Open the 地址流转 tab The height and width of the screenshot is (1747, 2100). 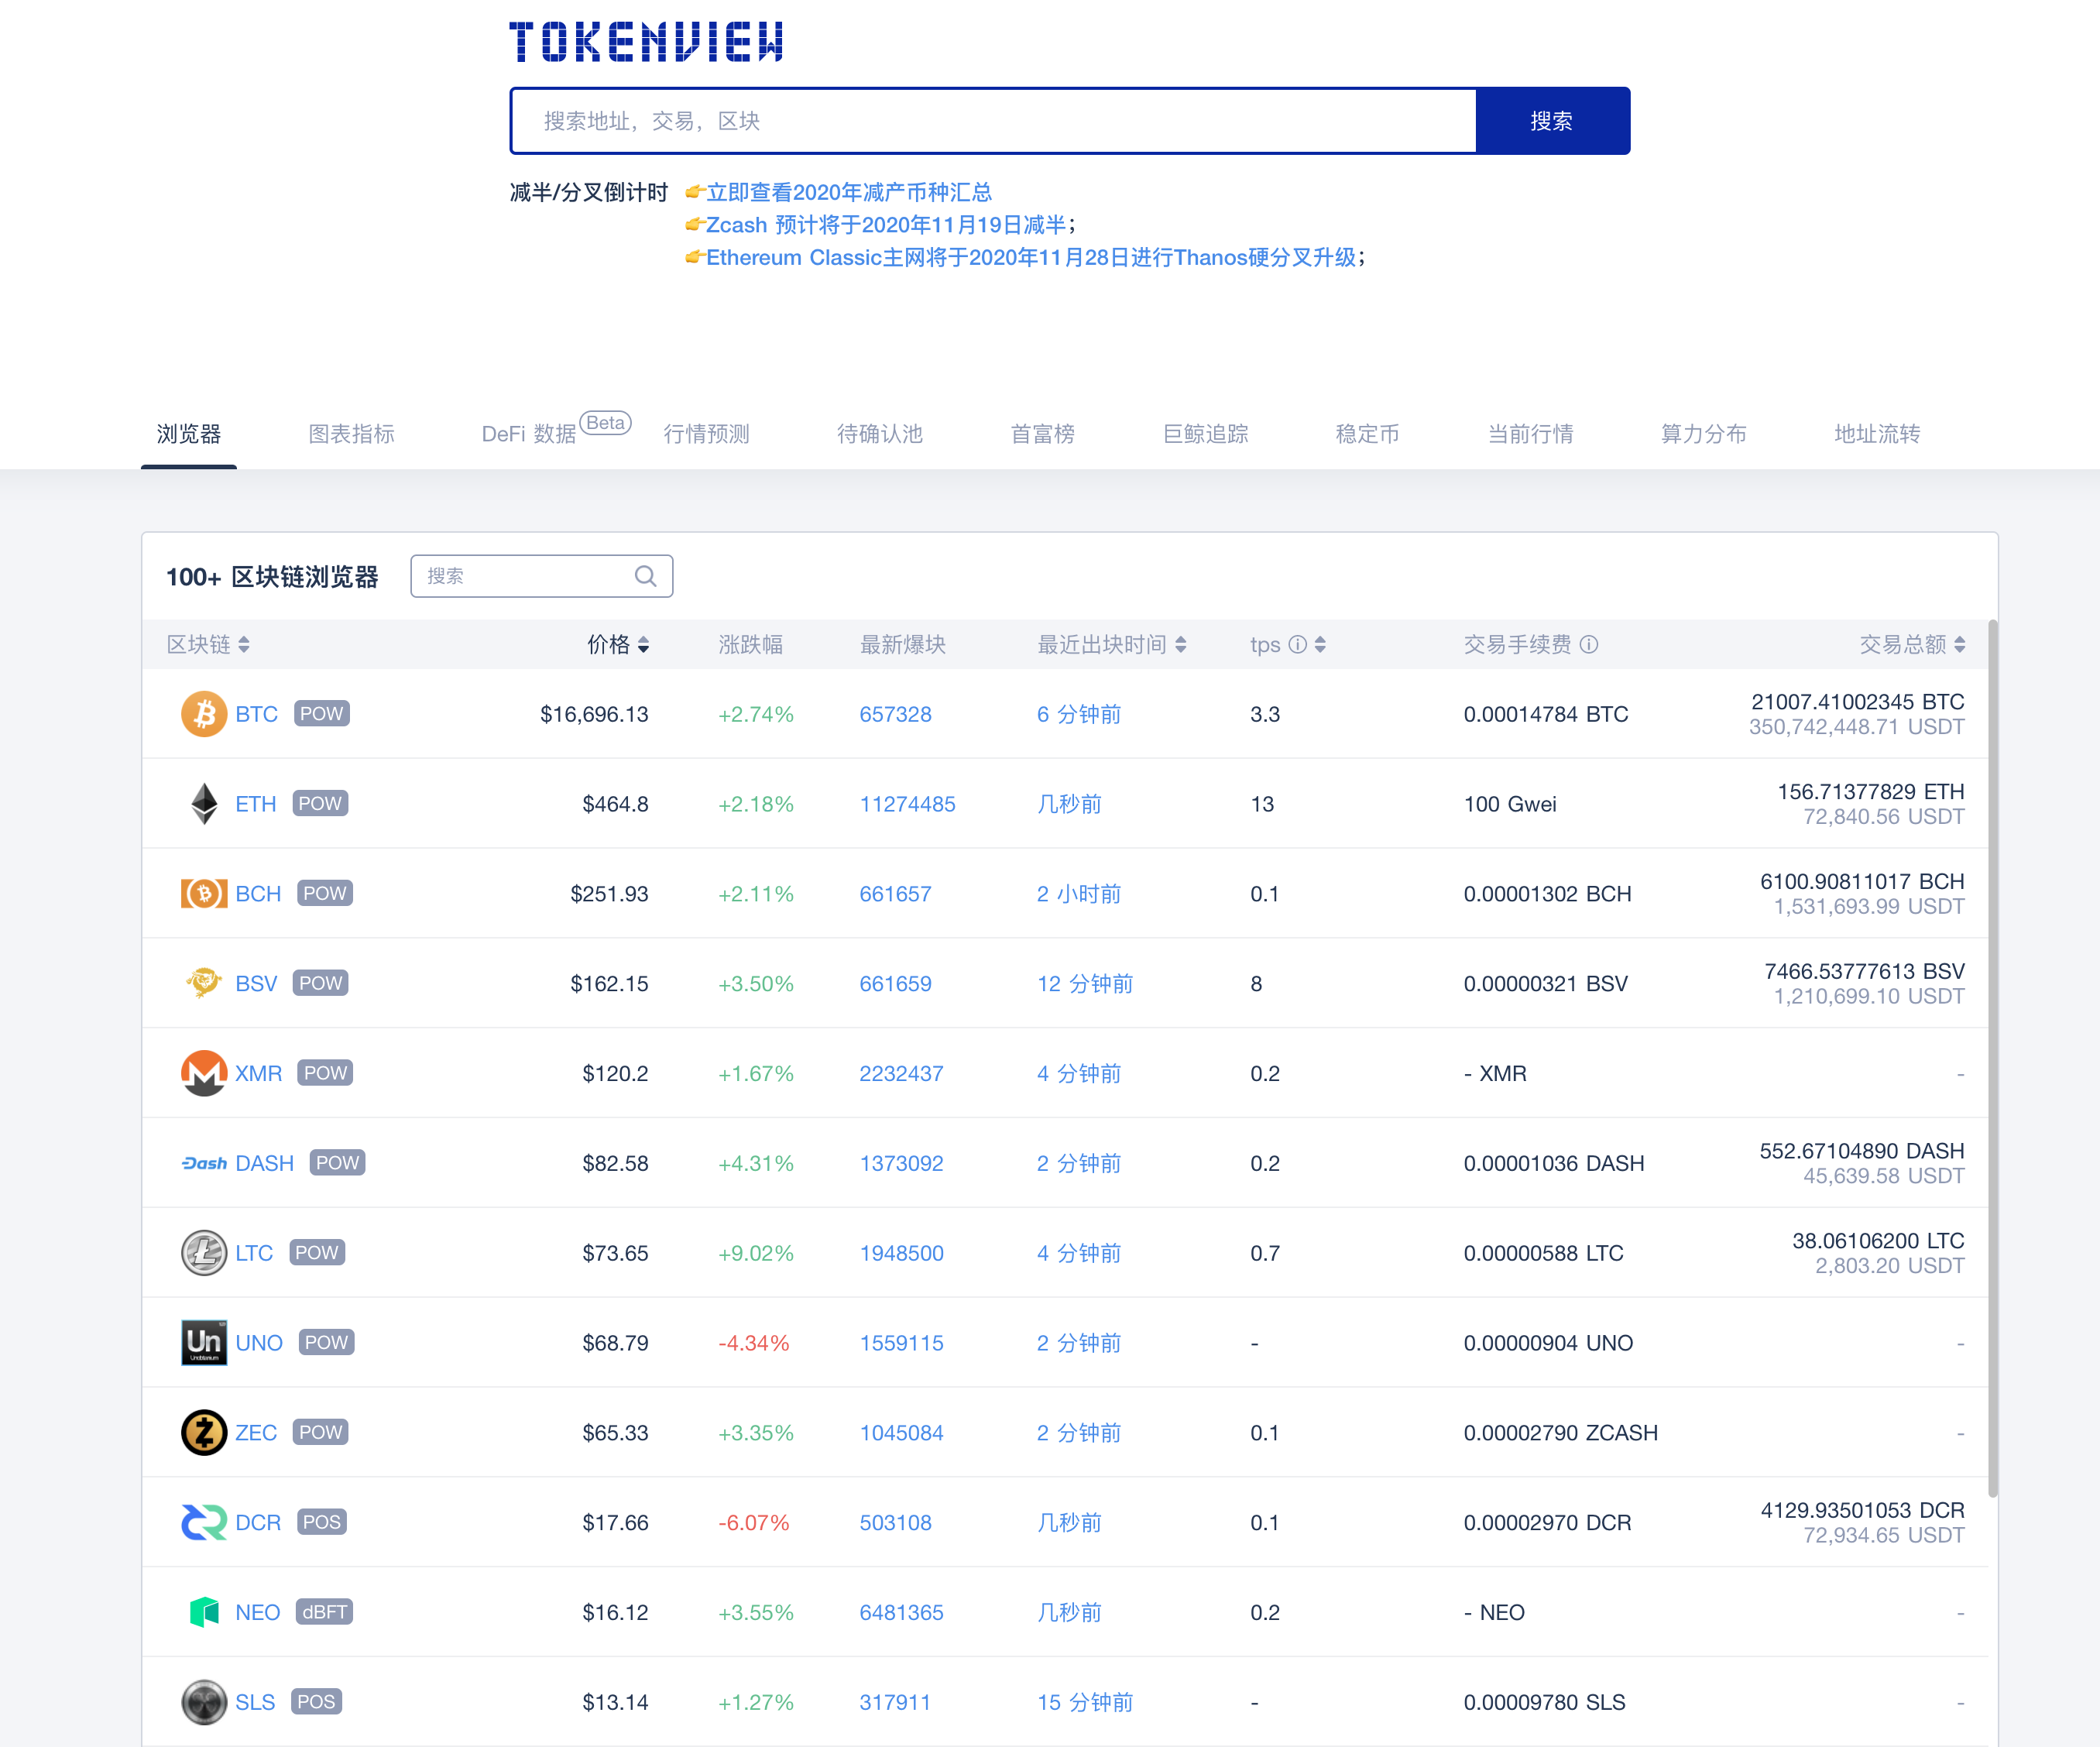[x=1877, y=434]
